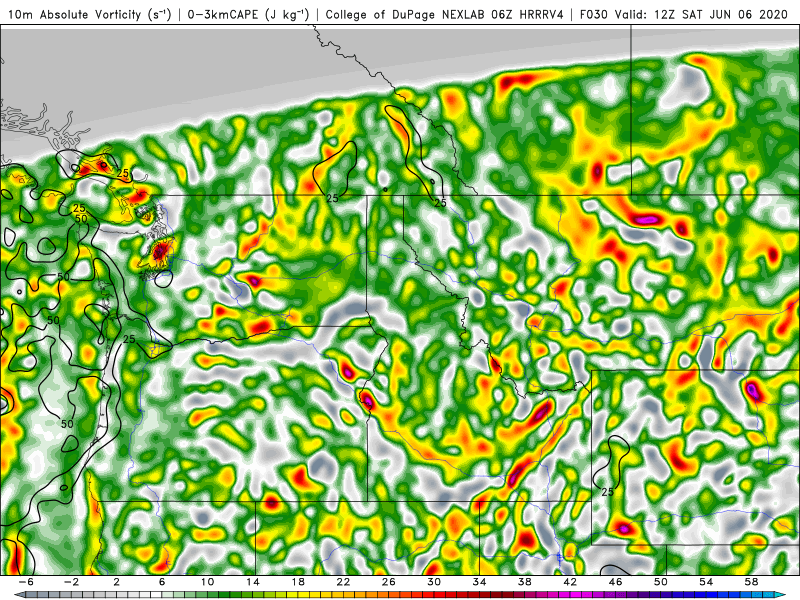Click the '30' colorbar tick label

pyautogui.click(x=434, y=582)
